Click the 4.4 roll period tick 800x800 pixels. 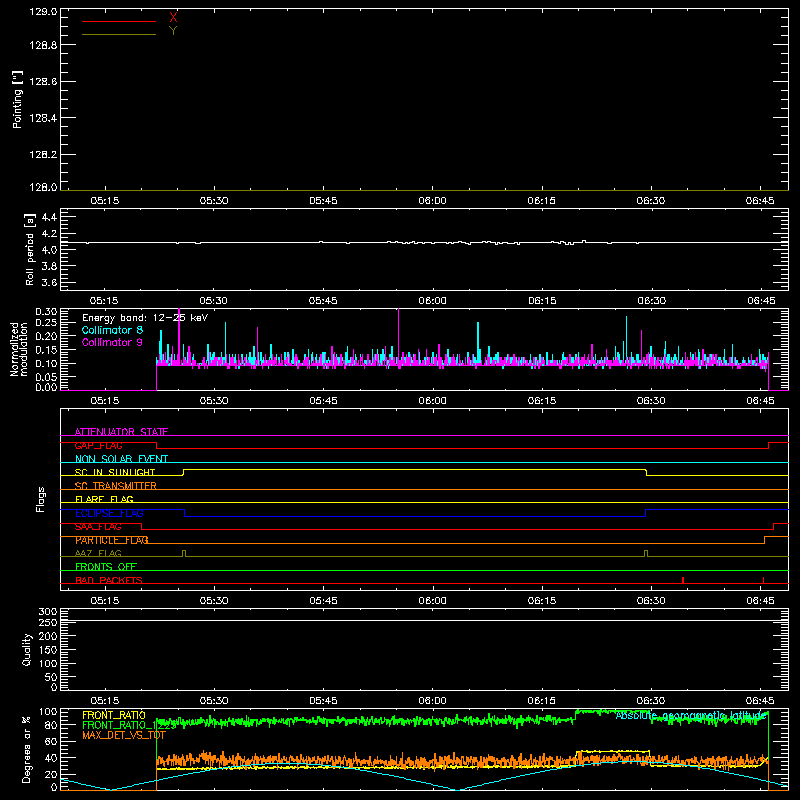coord(49,217)
